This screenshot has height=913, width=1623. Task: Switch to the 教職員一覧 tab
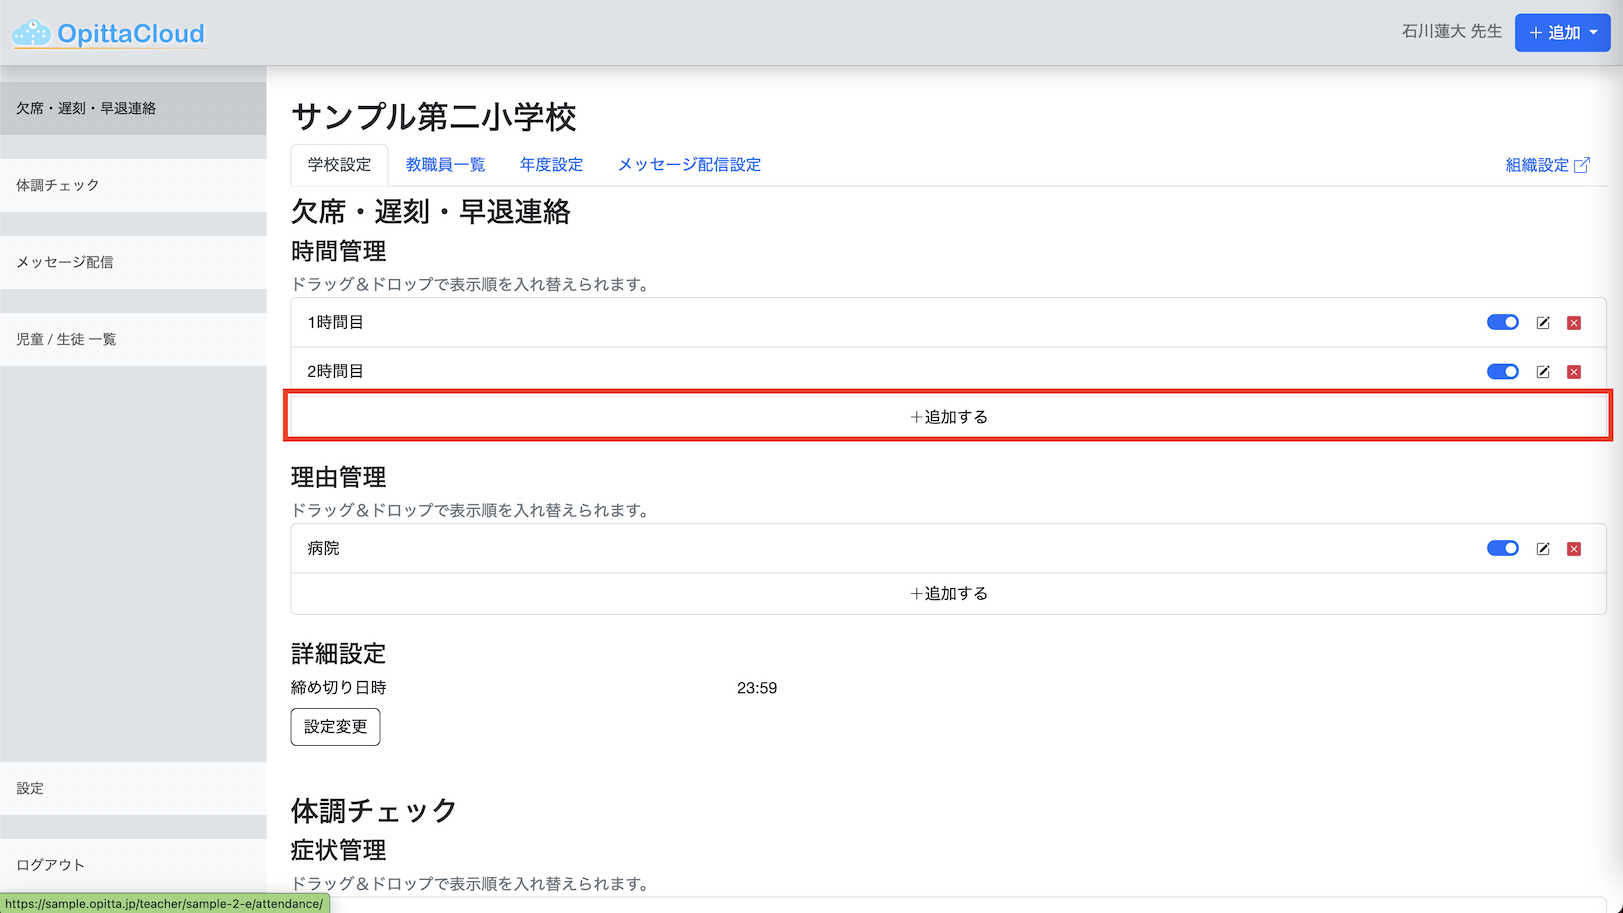[x=445, y=165]
